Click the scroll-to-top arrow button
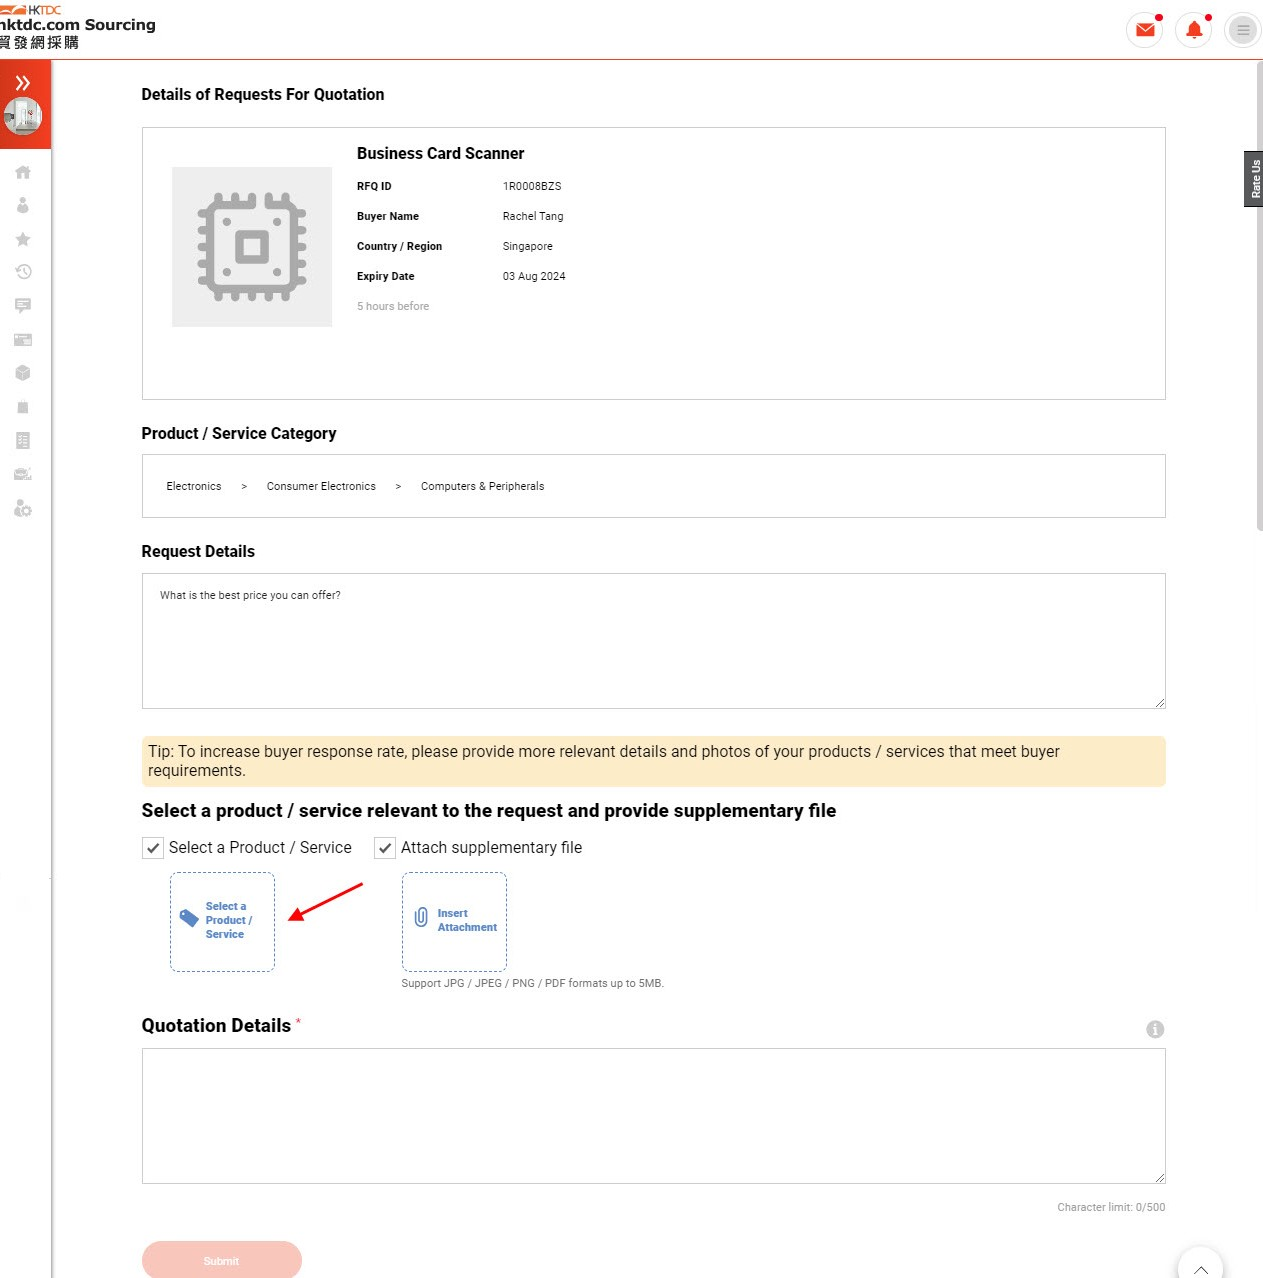This screenshot has height=1278, width=1263. pyautogui.click(x=1200, y=1264)
